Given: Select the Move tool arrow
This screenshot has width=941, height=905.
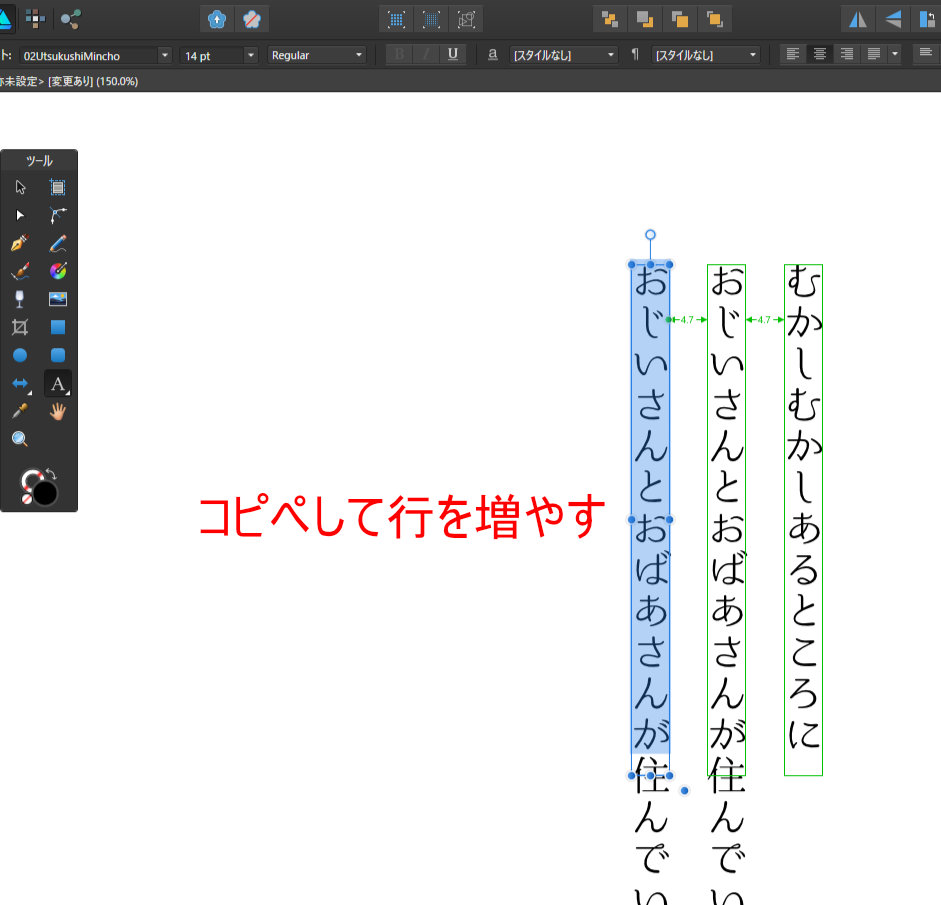Looking at the screenshot, I should click(x=20, y=187).
